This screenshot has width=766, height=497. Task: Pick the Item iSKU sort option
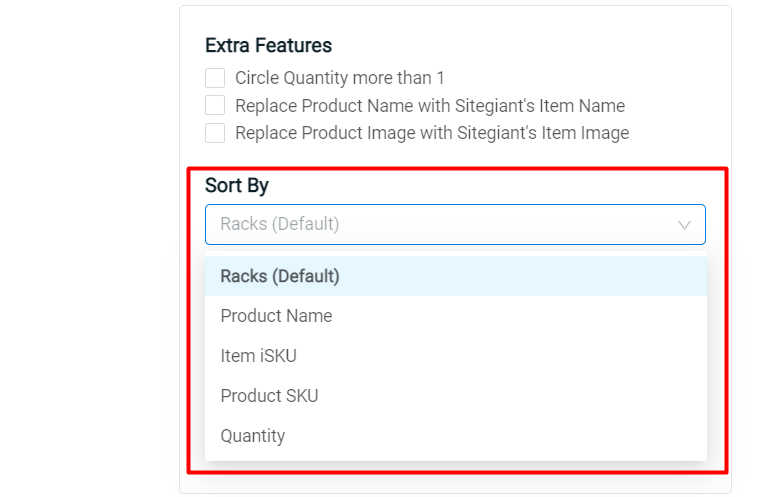(456, 356)
